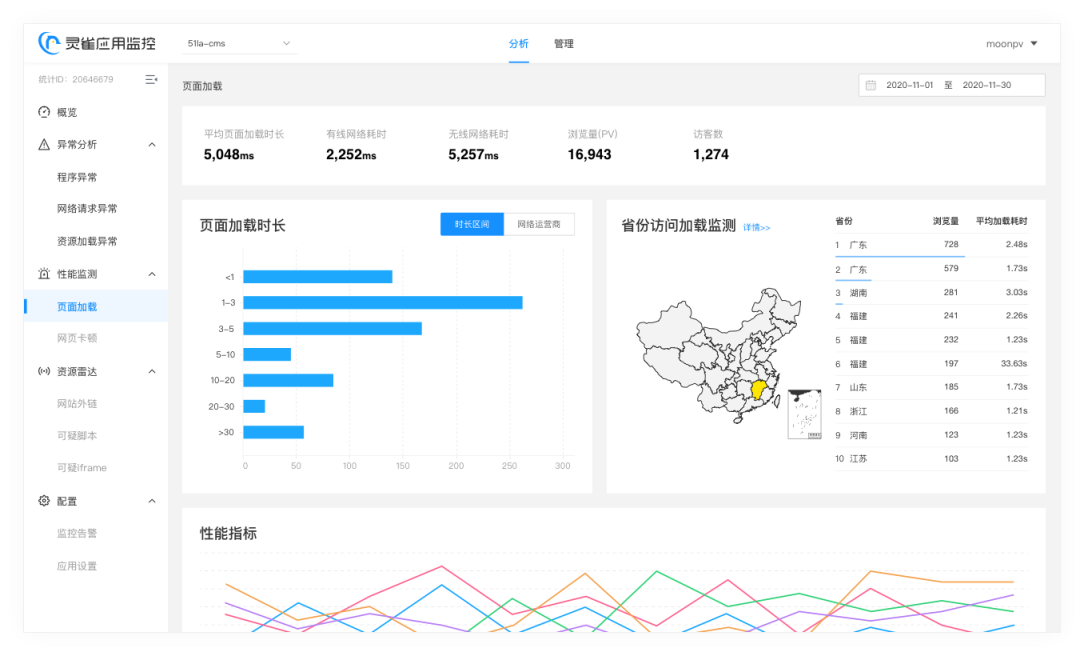
Task: Click the 配置 gear icon
Action: [x=44, y=501]
